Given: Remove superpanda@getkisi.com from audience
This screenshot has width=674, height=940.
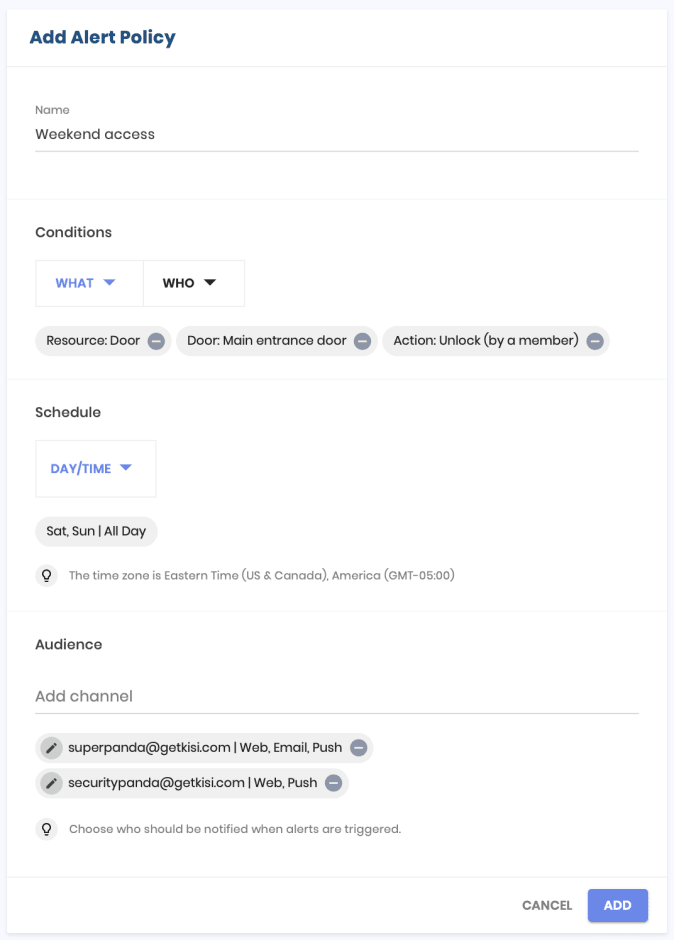Looking at the screenshot, I should point(359,748).
